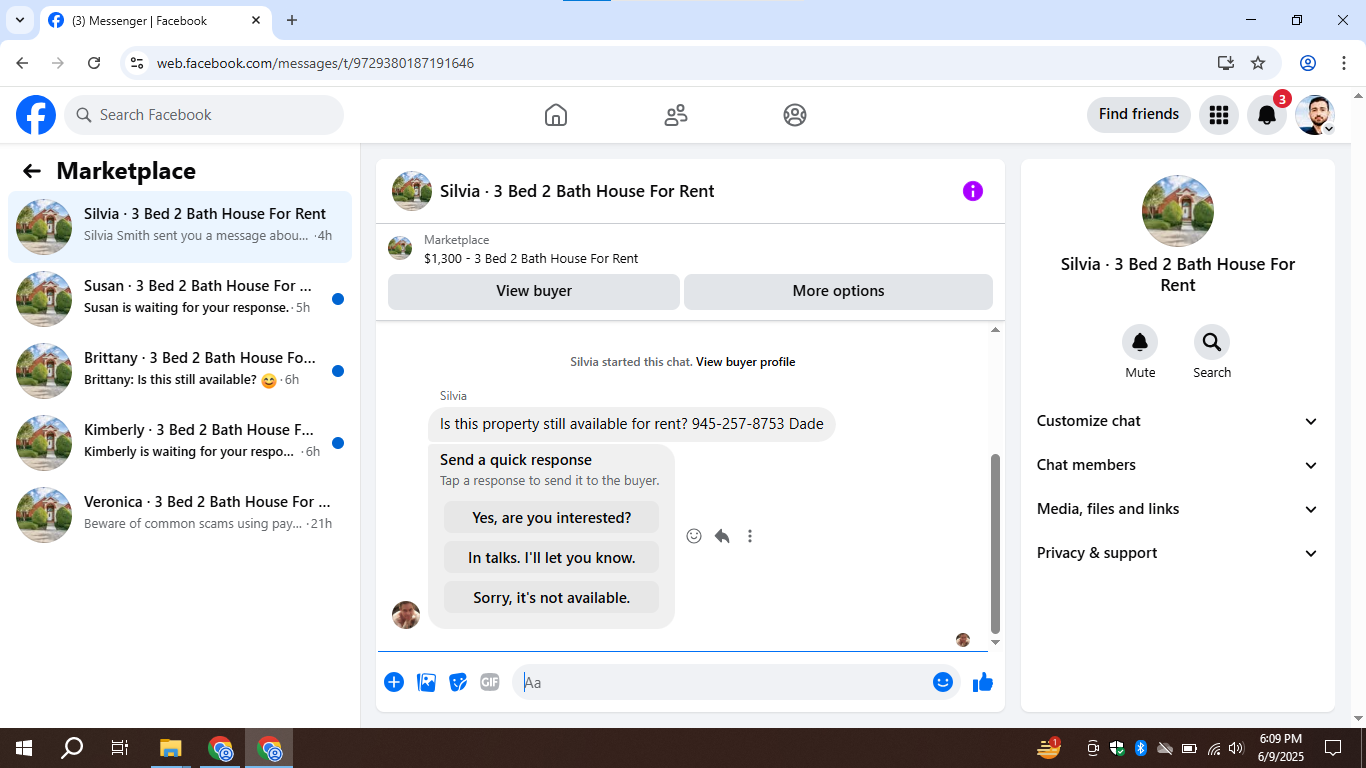
Task: Open a new Chrome tab
Action: point(292,20)
